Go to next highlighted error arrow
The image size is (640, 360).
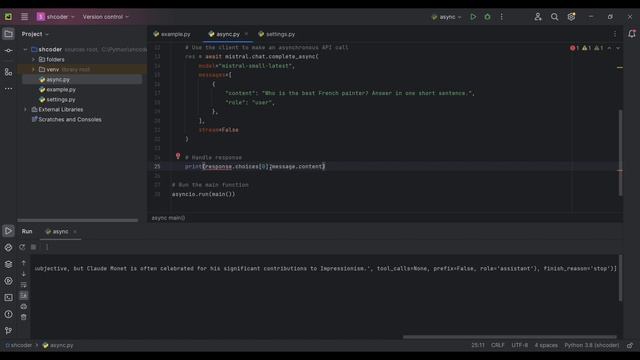coord(618,48)
